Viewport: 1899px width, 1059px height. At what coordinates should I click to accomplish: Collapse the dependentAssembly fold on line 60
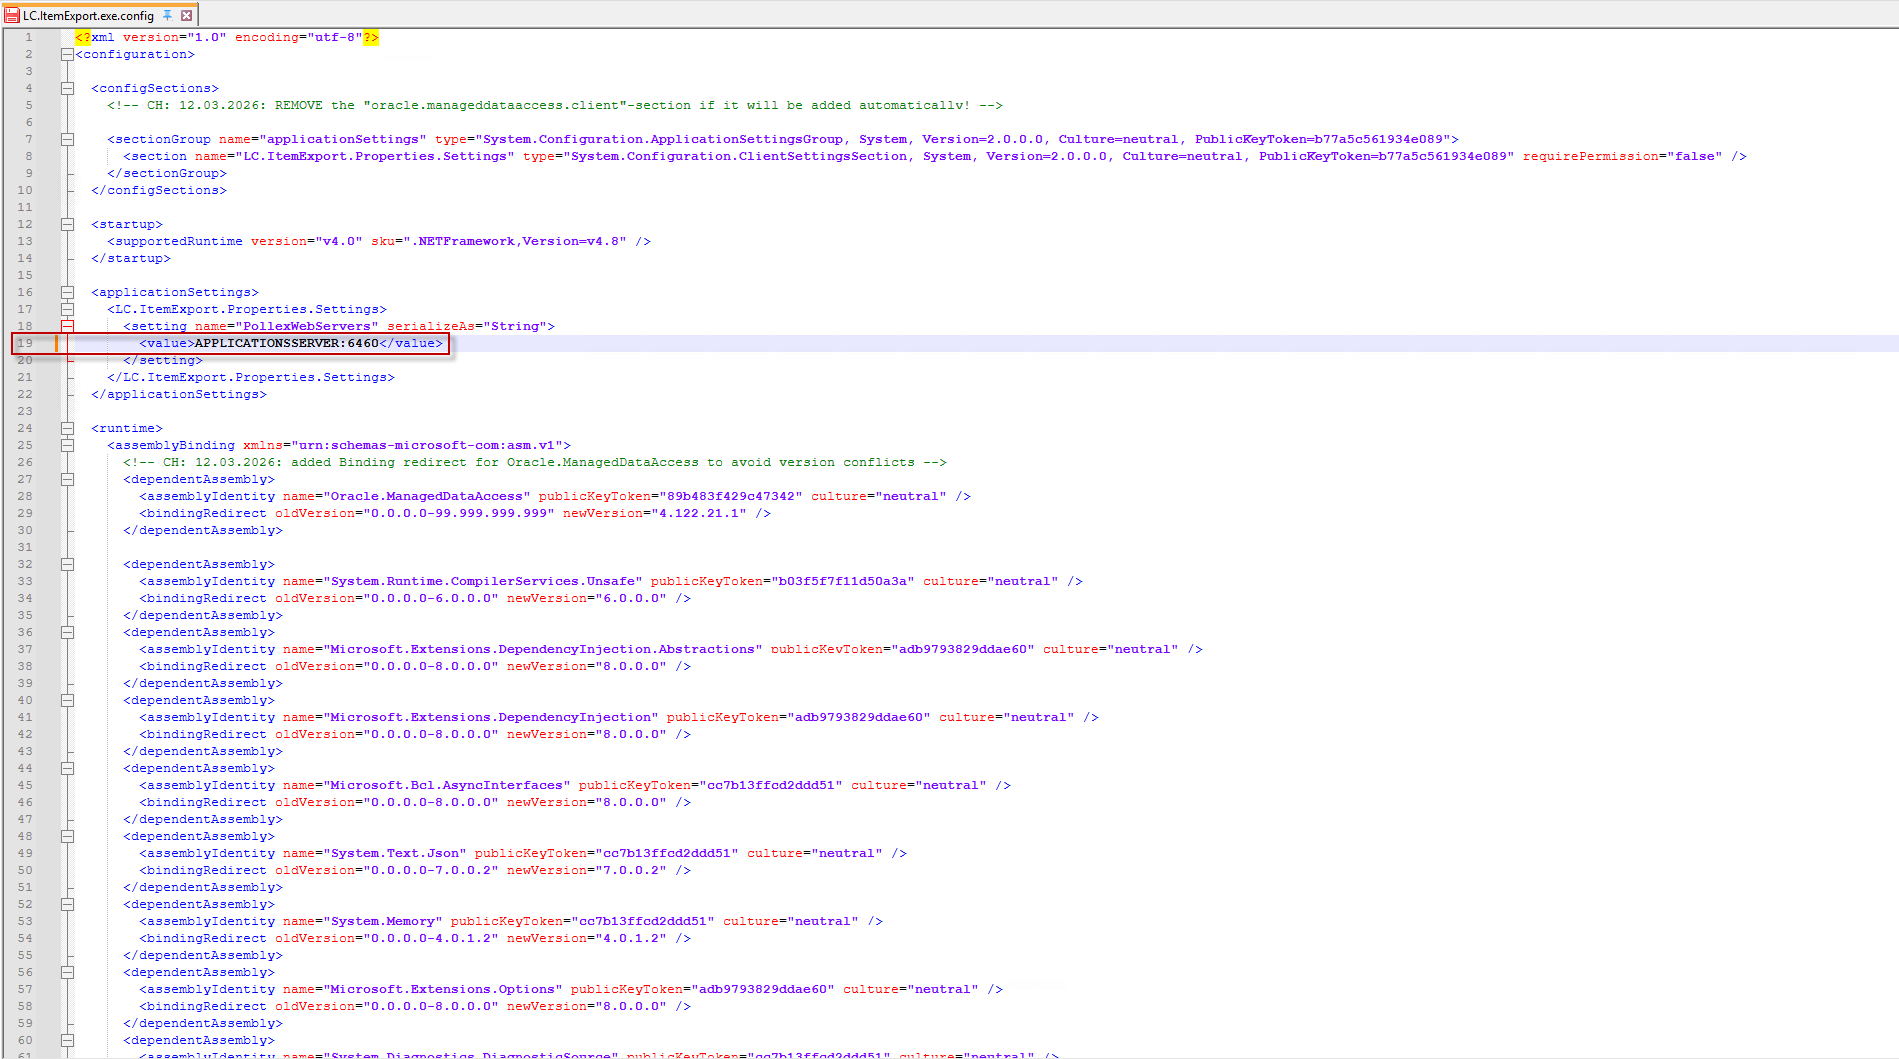(67, 1040)
